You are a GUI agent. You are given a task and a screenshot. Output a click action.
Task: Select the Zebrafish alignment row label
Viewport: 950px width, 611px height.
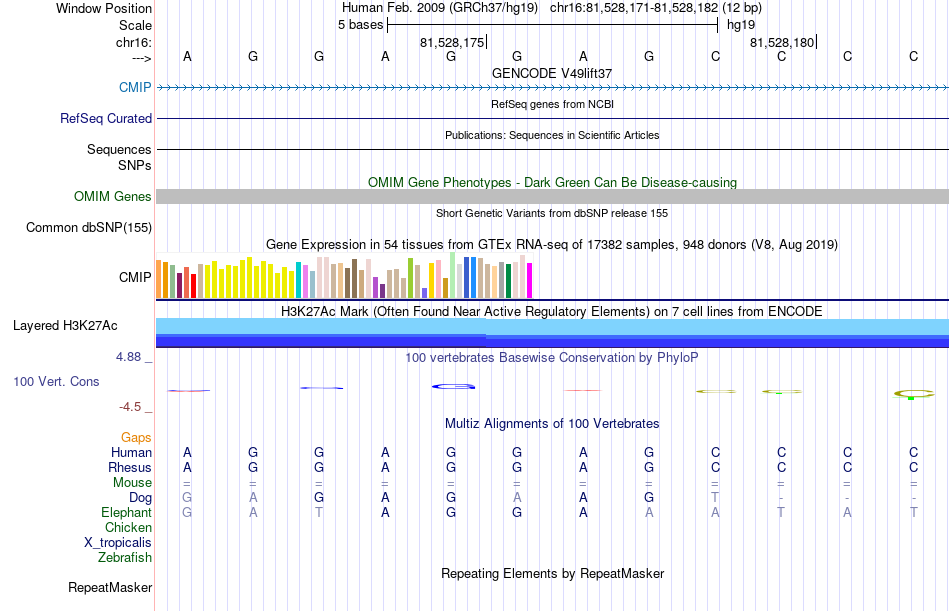click(125, 557)
